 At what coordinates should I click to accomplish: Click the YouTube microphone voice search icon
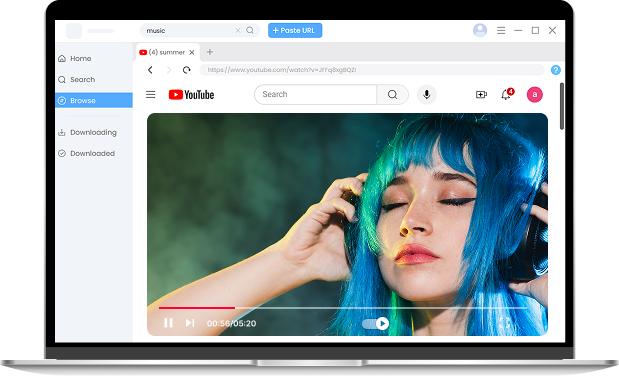point(426,94)
